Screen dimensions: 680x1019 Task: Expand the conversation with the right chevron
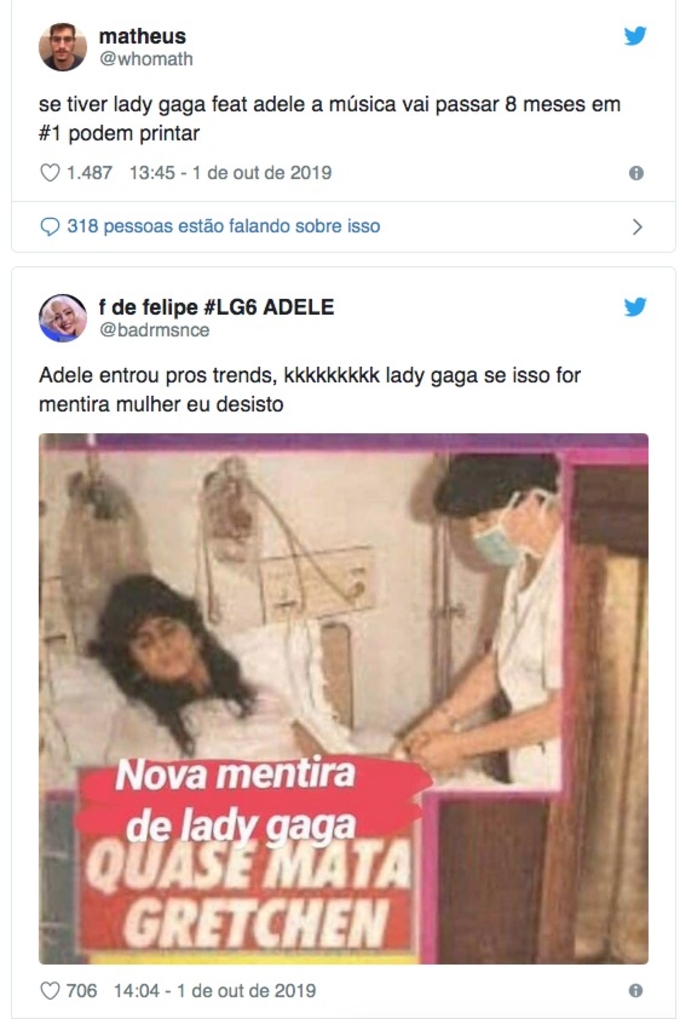[637, 227]
